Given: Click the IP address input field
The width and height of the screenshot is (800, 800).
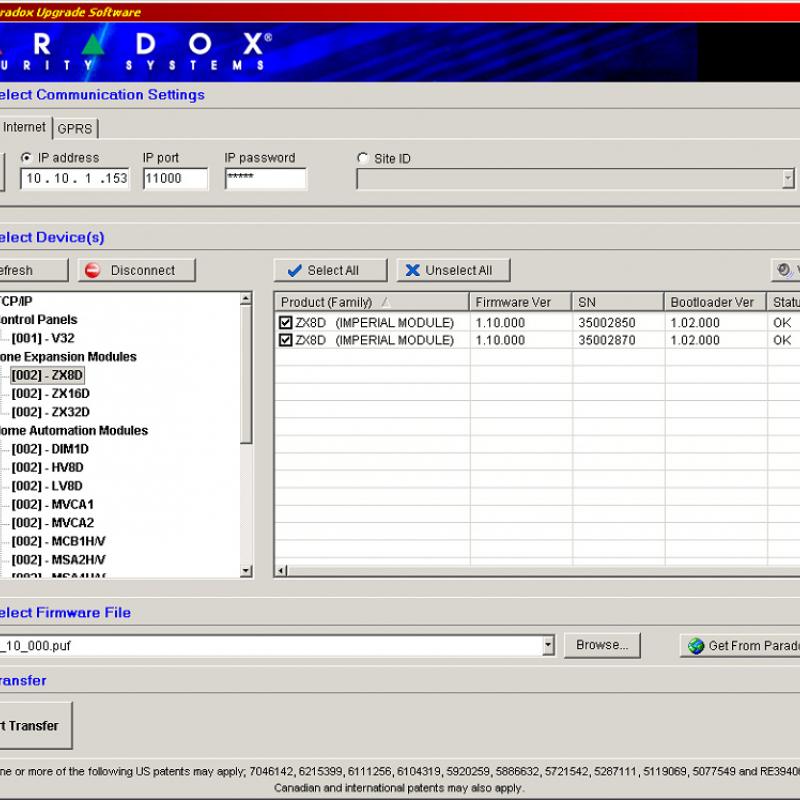Looking at the screenshot, I should point(75,179).
